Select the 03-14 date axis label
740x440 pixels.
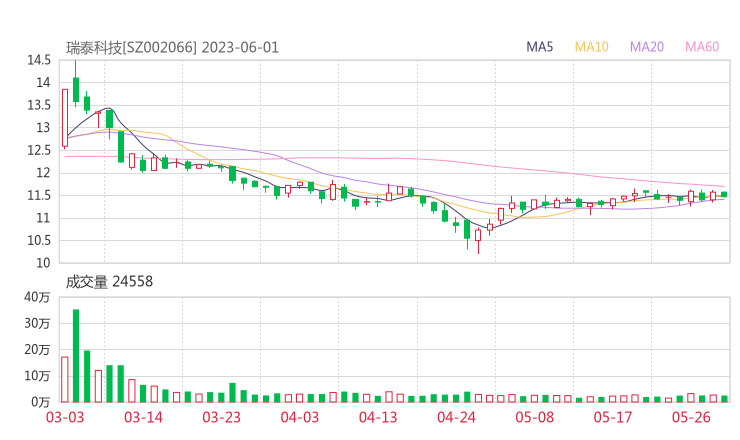pos(143,417)
